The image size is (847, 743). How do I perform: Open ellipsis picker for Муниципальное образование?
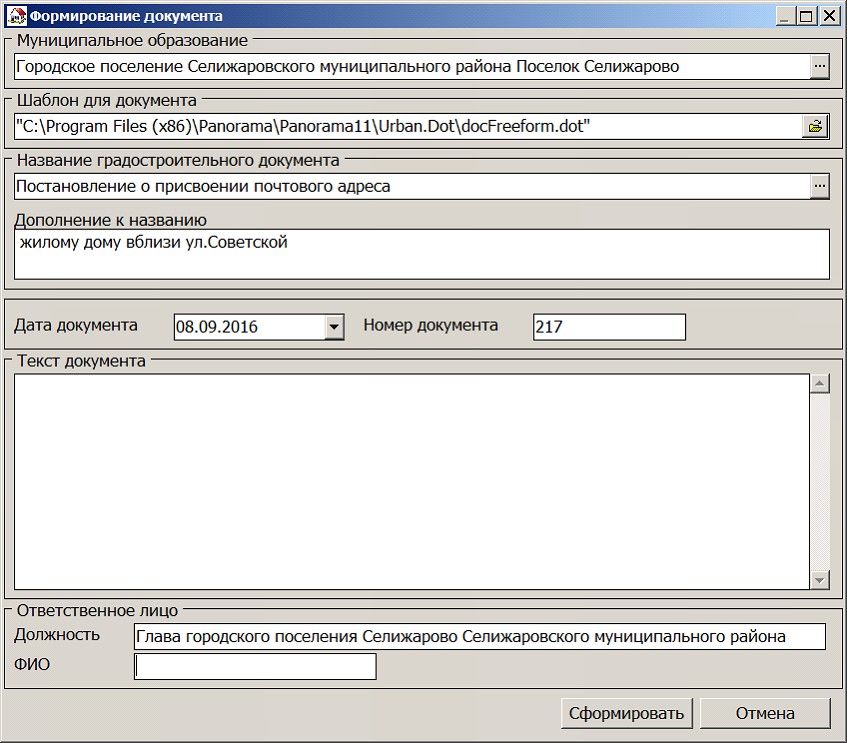(x=819, y=67)
